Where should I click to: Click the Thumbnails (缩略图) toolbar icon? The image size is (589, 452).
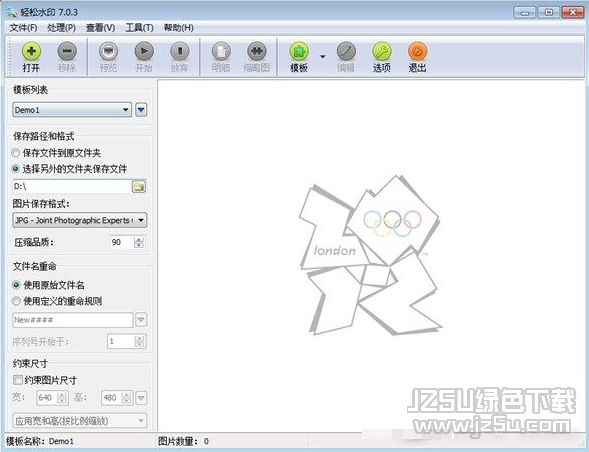click(257, 51)
